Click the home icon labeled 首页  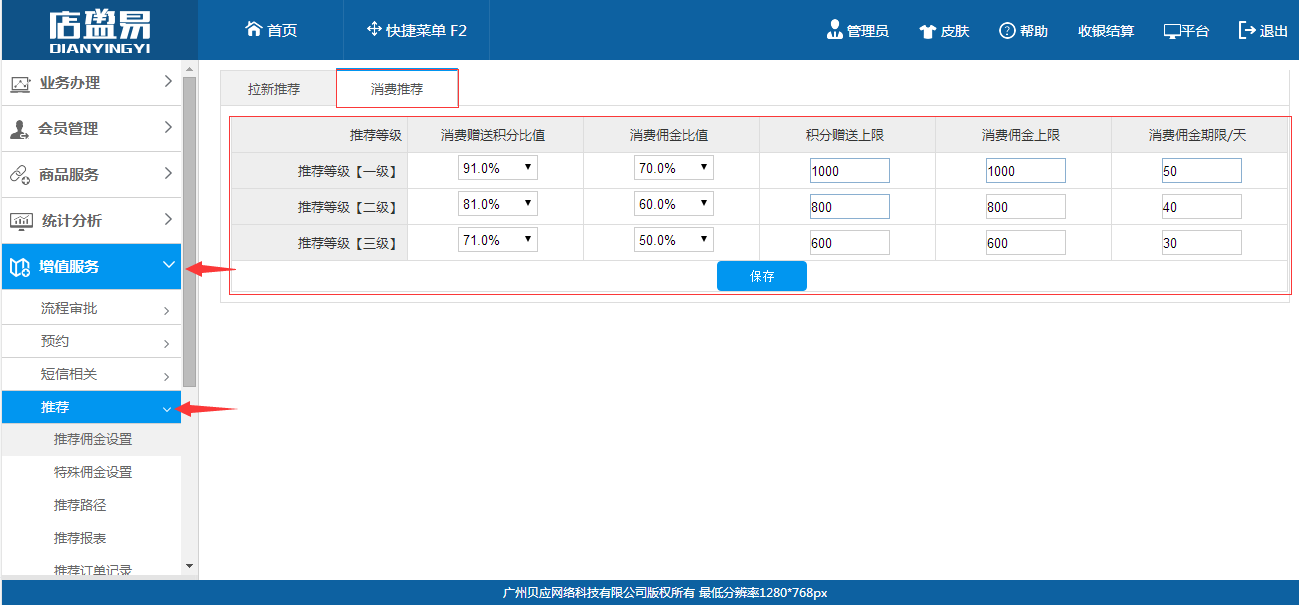254,30
